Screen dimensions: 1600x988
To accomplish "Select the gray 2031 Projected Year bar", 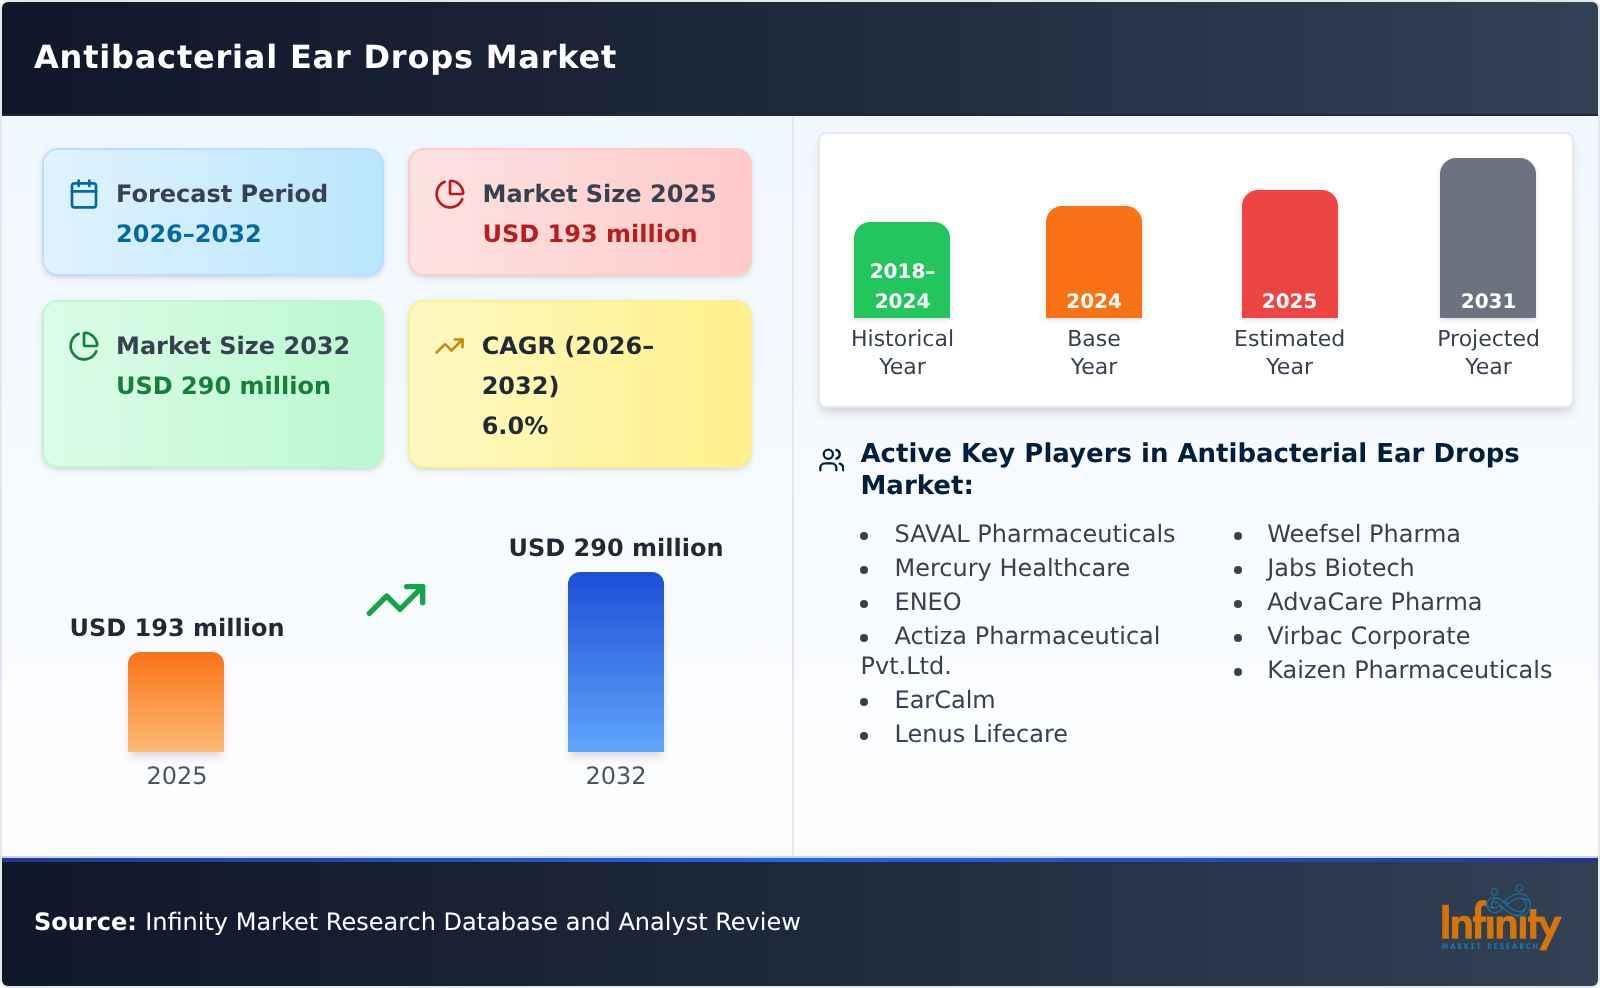I will [x=1488, y=238].
